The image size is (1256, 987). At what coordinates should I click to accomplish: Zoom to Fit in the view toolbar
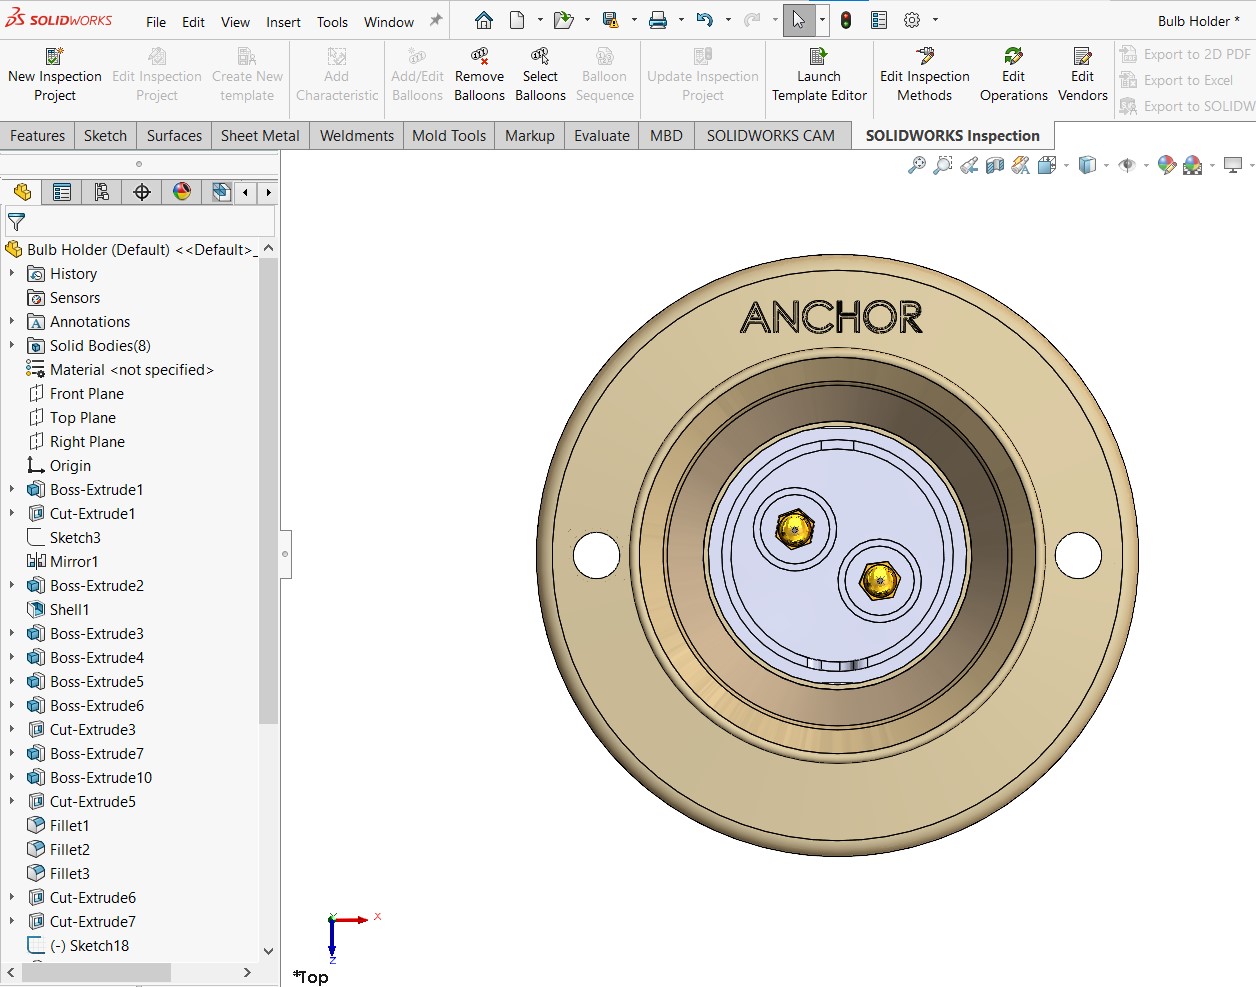[x=916, y=165]
